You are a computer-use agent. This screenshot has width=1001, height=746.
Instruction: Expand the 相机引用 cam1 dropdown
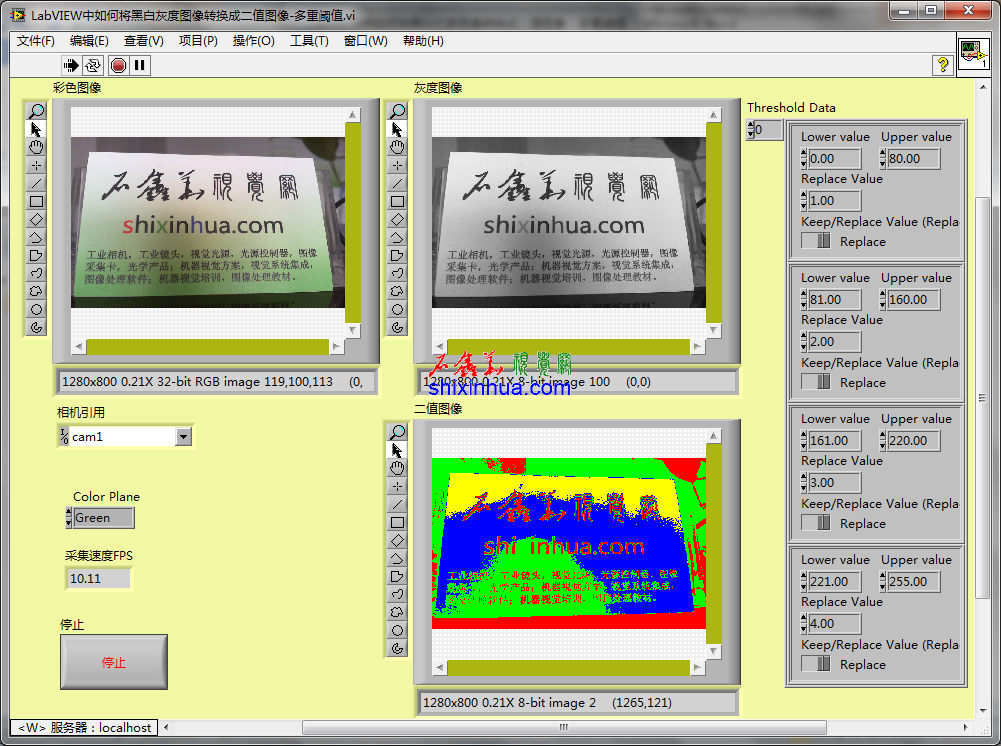(x=183, y=436)
